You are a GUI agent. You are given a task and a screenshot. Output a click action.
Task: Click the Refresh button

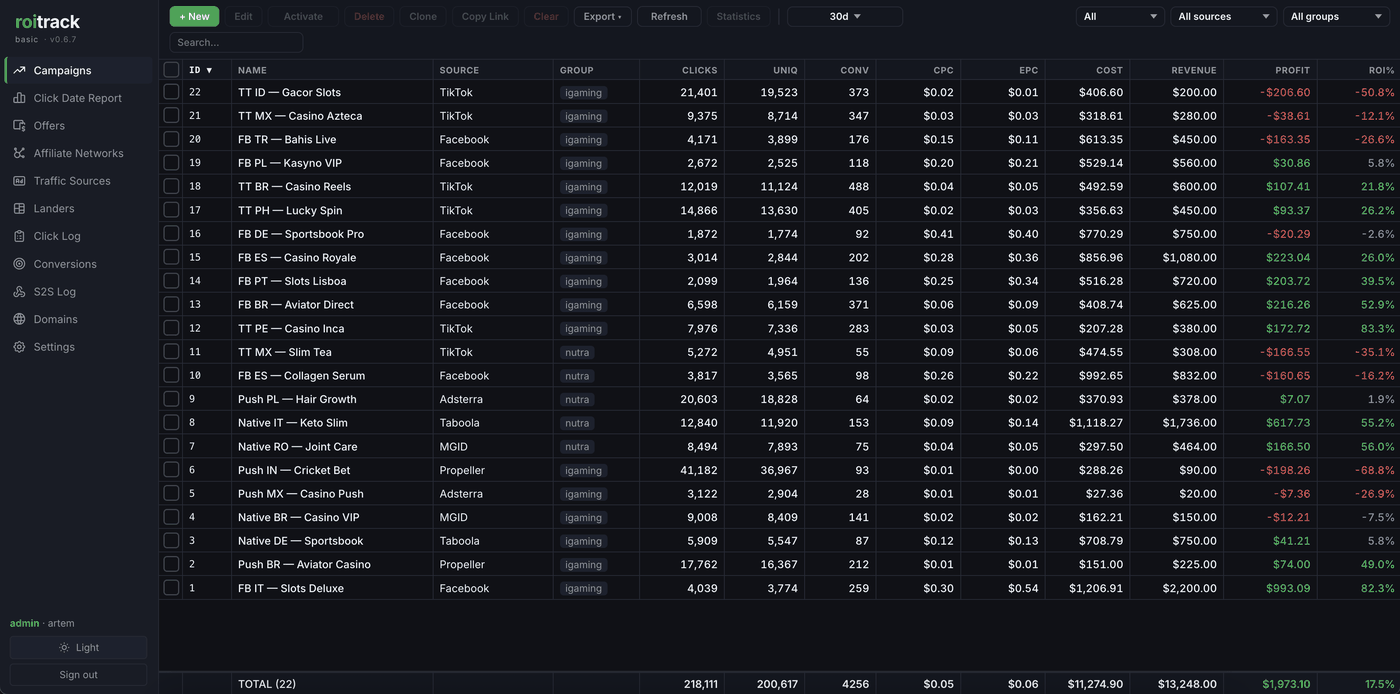(669, 16)
